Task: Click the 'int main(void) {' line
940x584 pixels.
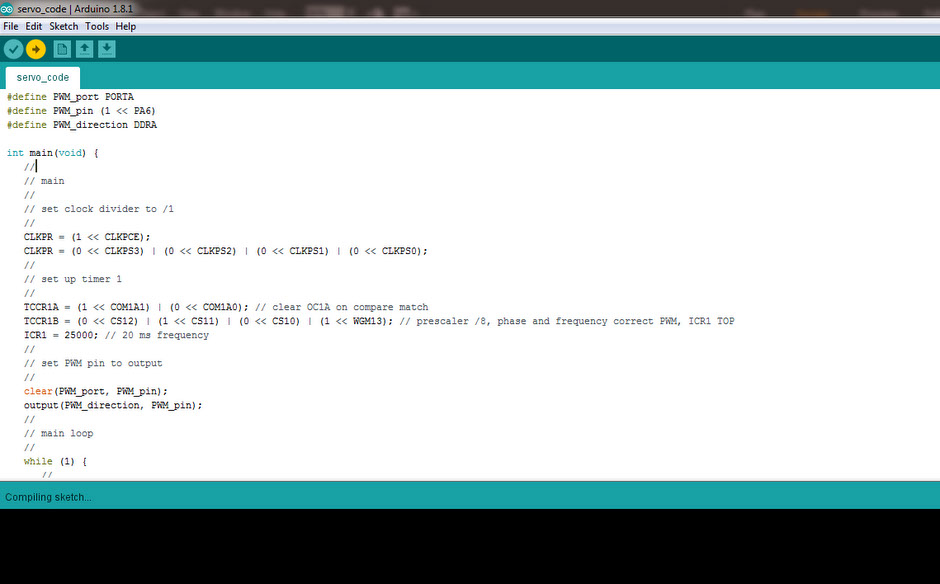Action: (52, 153)
